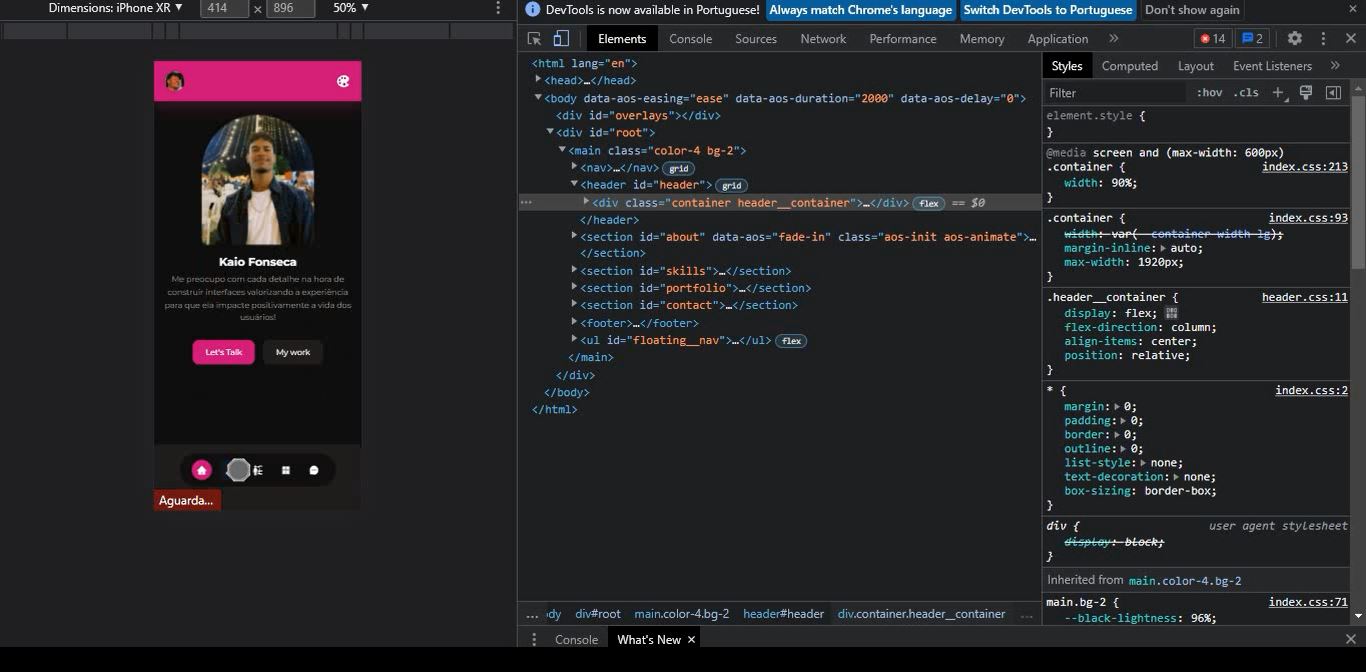Switch to the Network tab
This screenshot has height=672, width=1366.
823,39
